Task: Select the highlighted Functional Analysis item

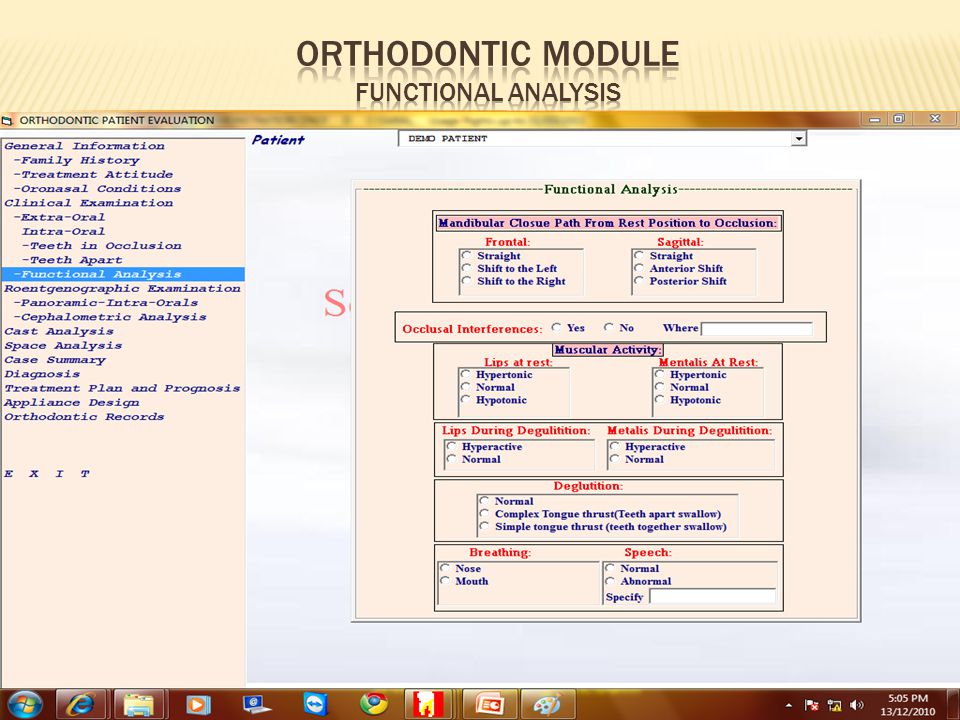Action: 122,274
